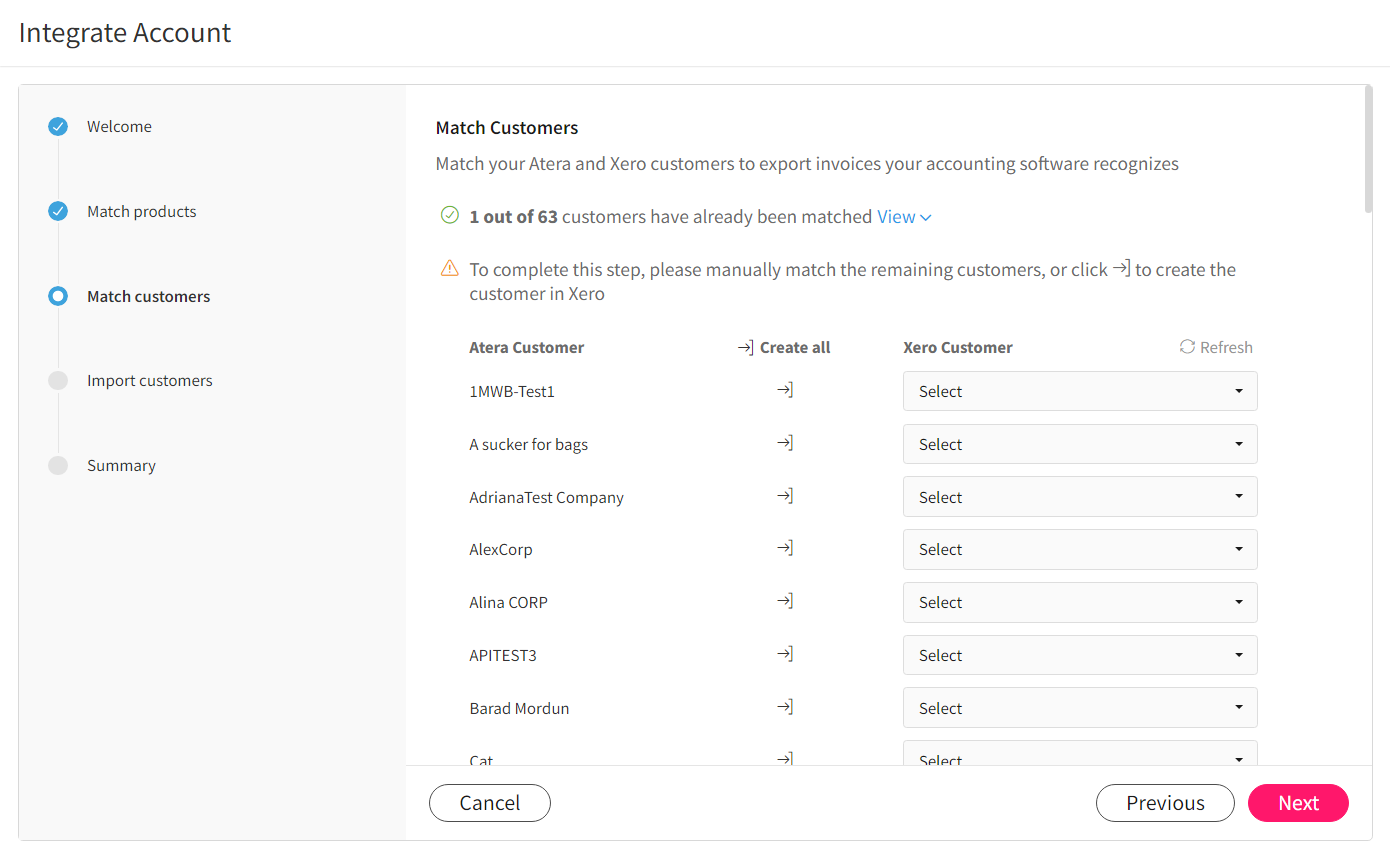The width and height of the screenshot is (1390, 856).
Task: Click the create-in-Xero arrow icon for APITEST3
Action: tap(785, 654)
